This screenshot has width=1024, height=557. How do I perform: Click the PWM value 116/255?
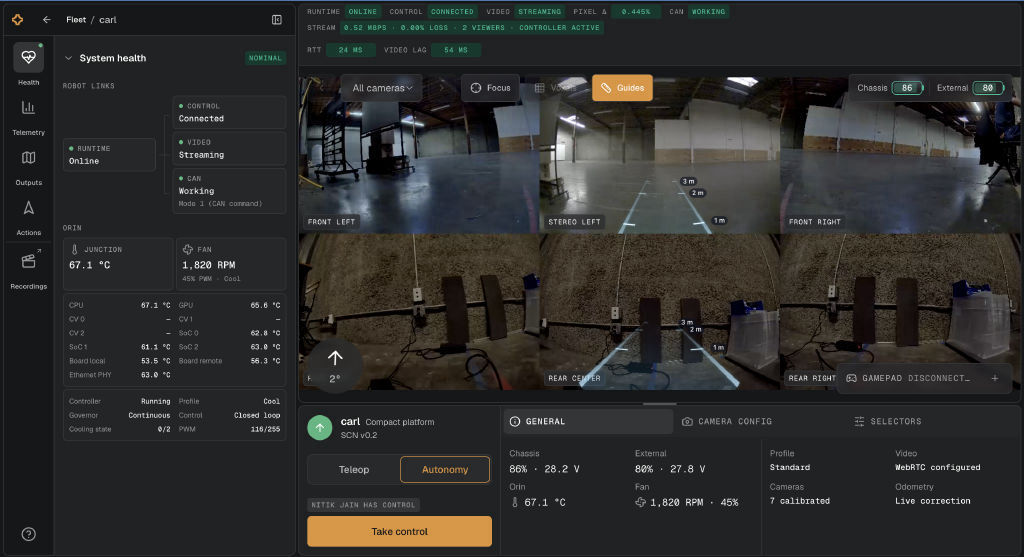[x=265, y=429]
